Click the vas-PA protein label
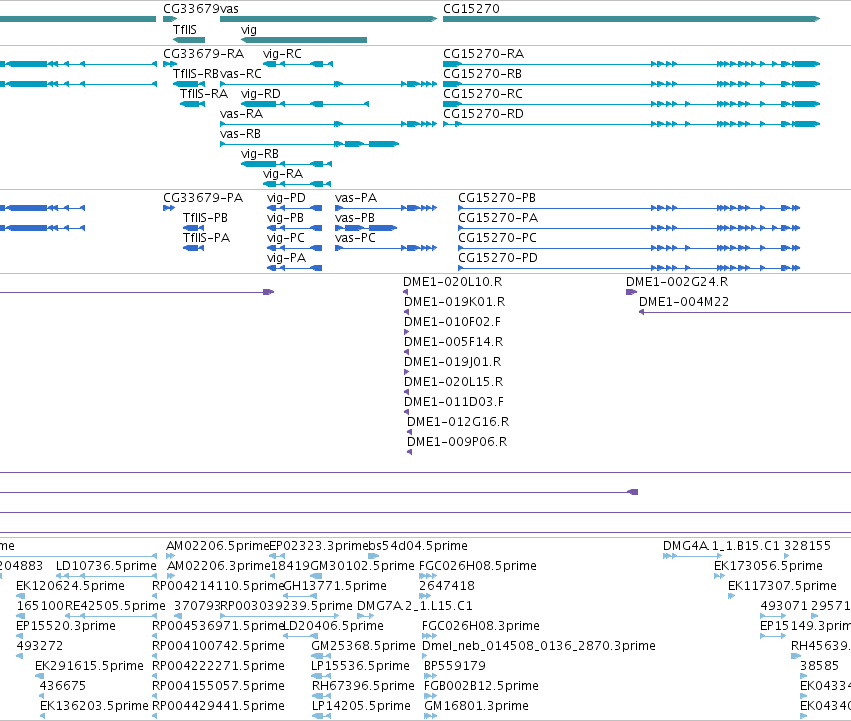Viewport: 851px width, 721px height. coord(355,198)
